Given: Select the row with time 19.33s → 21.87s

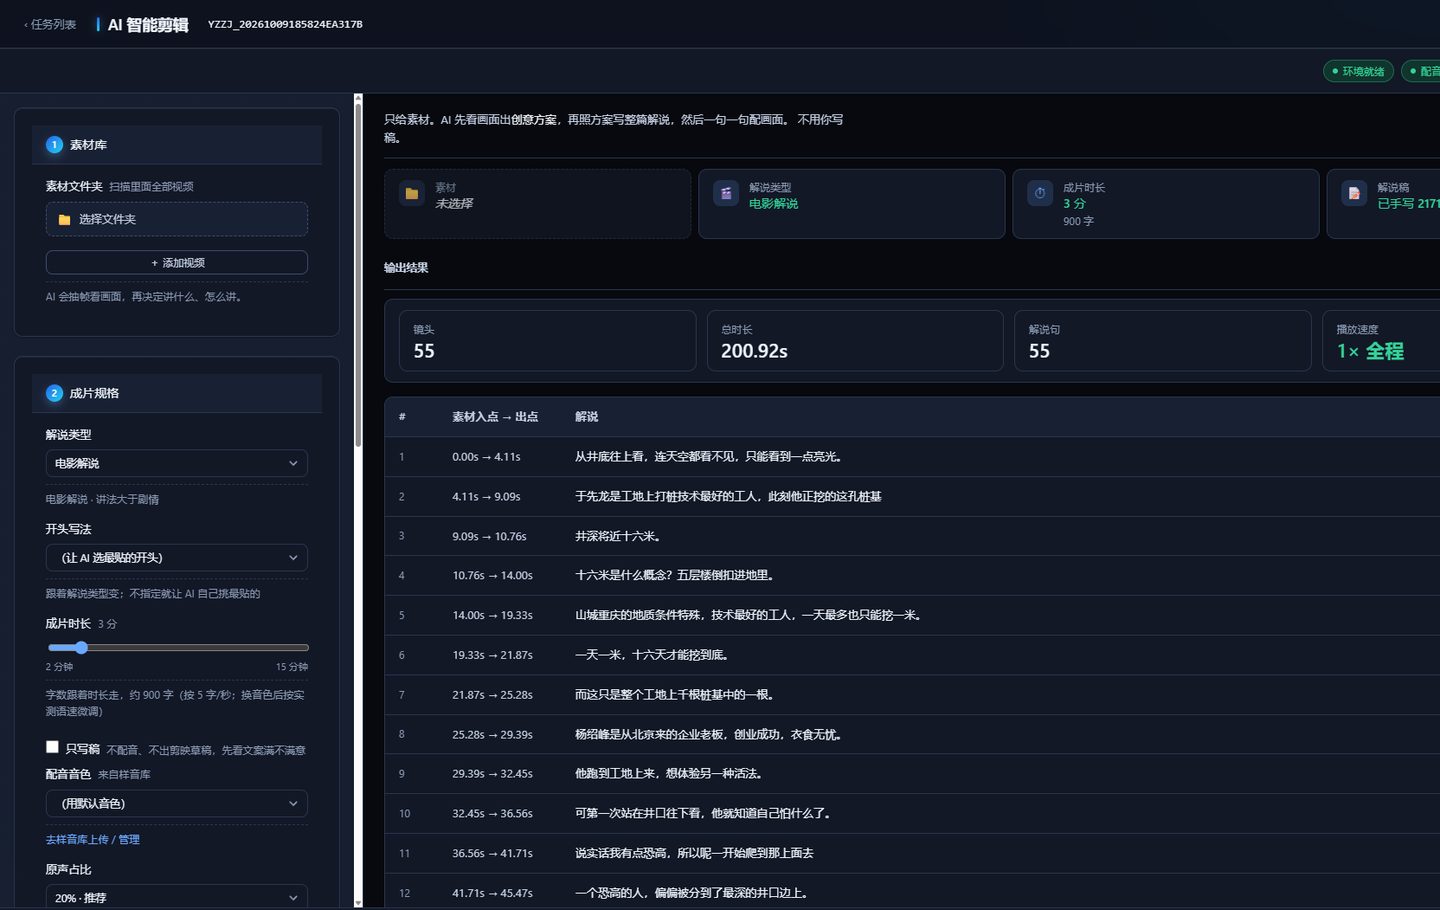Looking at the screenshot, I should [x=912, y=655].
